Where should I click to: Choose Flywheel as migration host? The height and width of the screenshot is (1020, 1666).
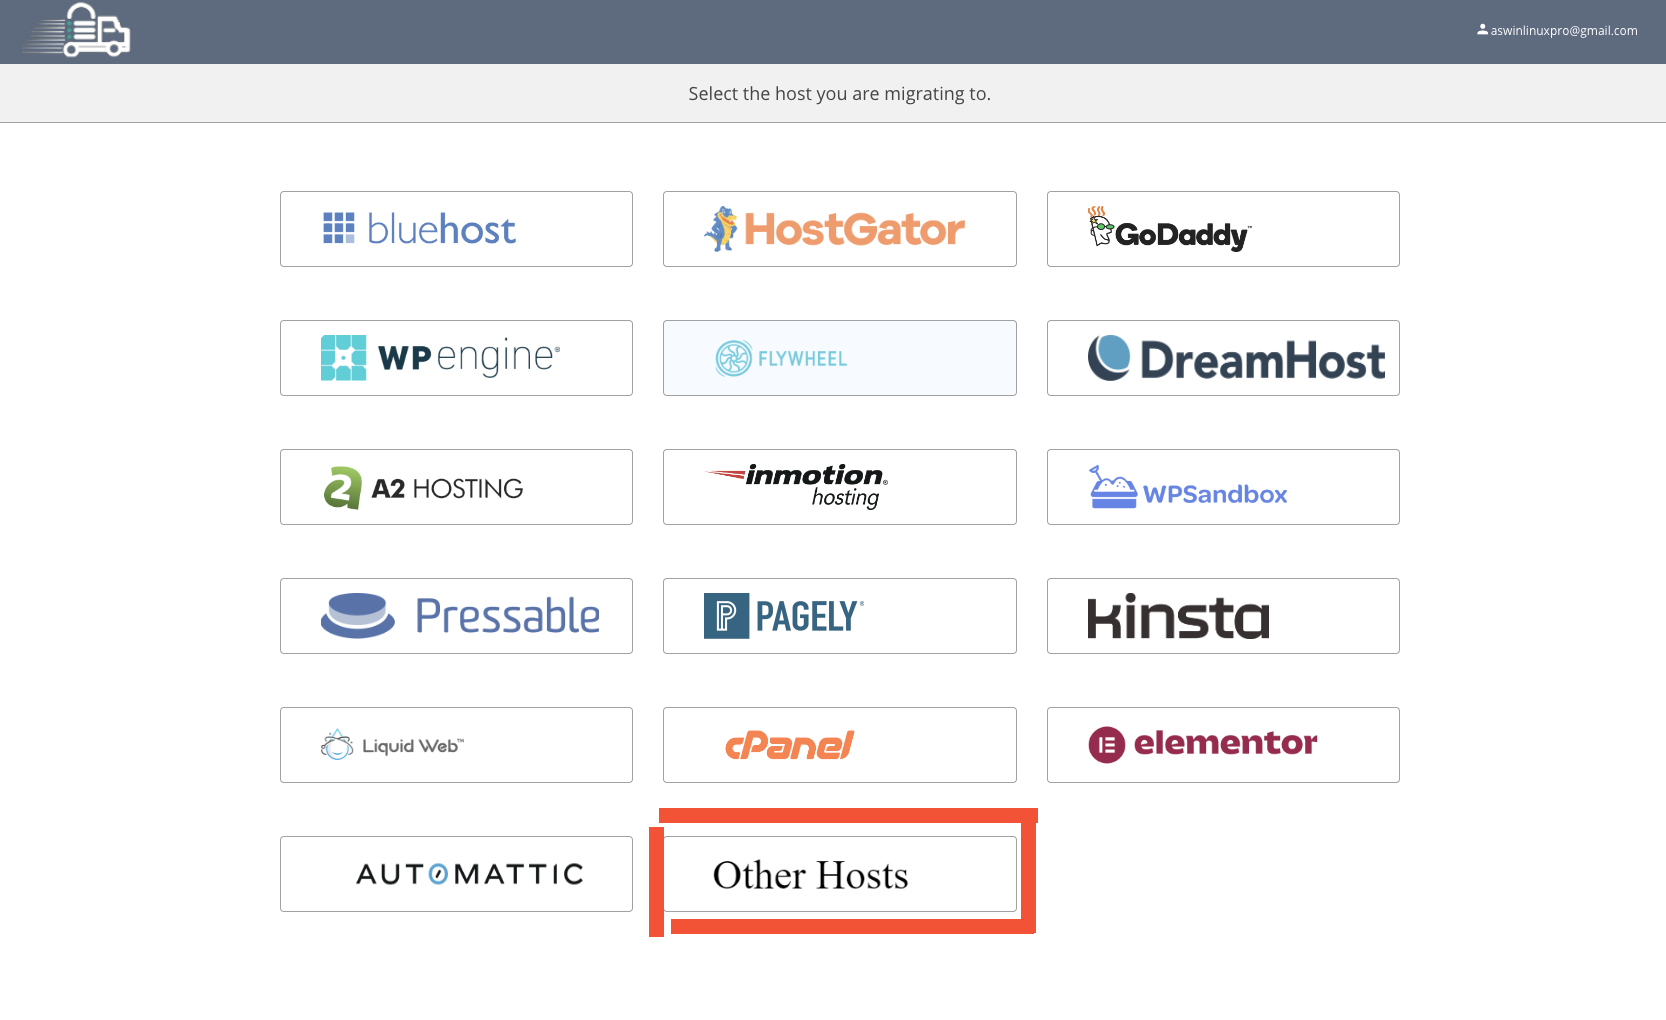pyautogui.click(x=839, y=358)
